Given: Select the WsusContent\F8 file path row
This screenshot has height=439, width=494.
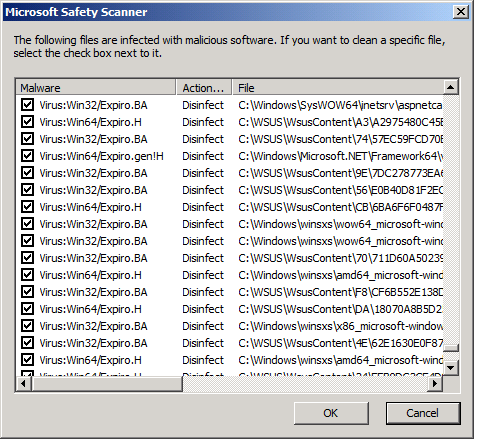Looking at the screenshot, I should (x=340, y=292).
